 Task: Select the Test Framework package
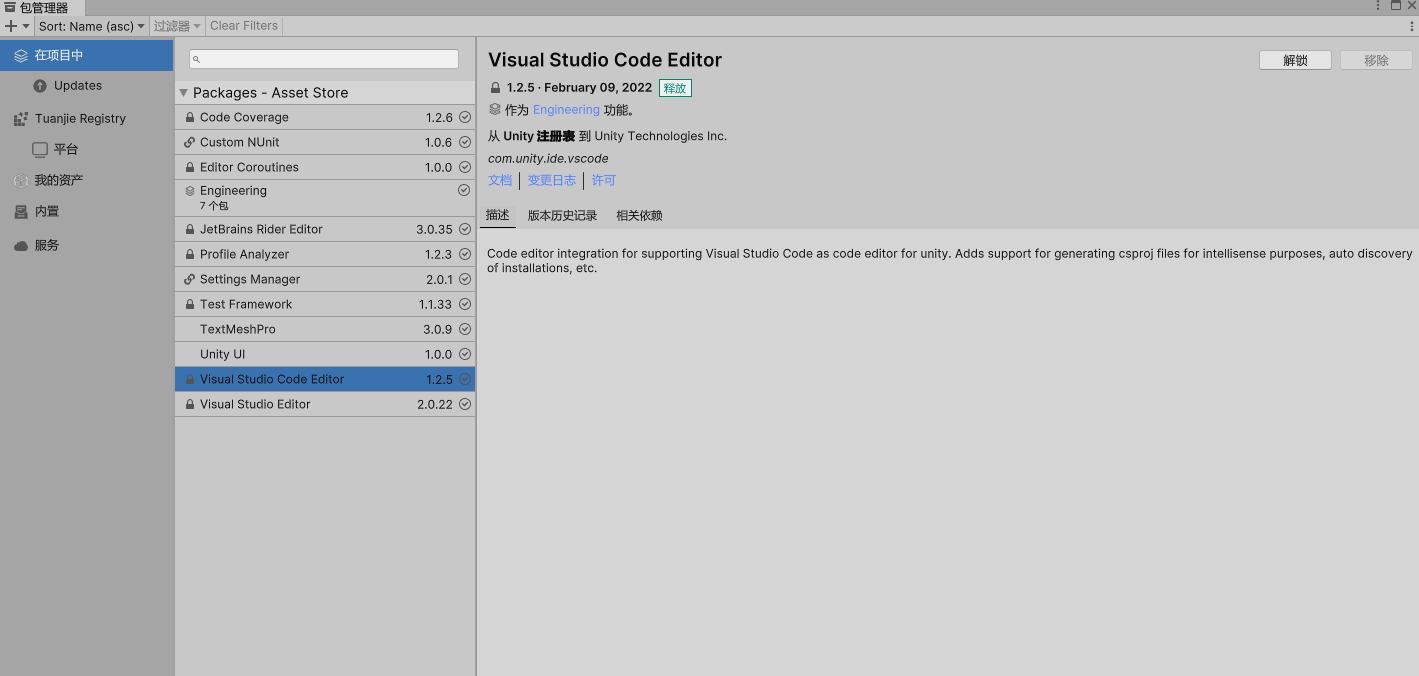click(x=325, y=304)
